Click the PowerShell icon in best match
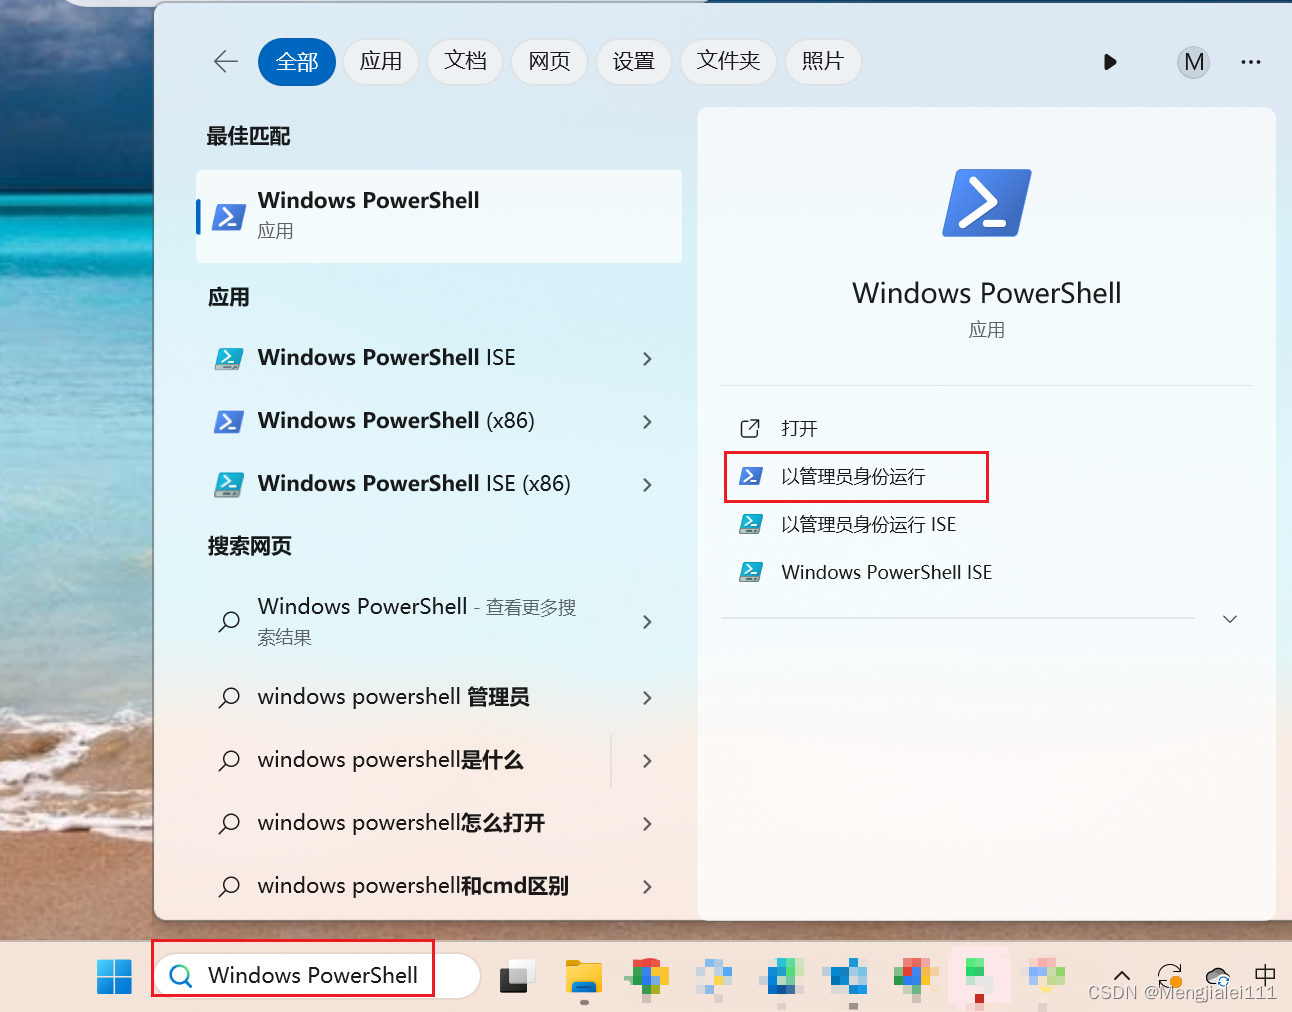Screen dimensions: 1292x1012 [229, 217]
